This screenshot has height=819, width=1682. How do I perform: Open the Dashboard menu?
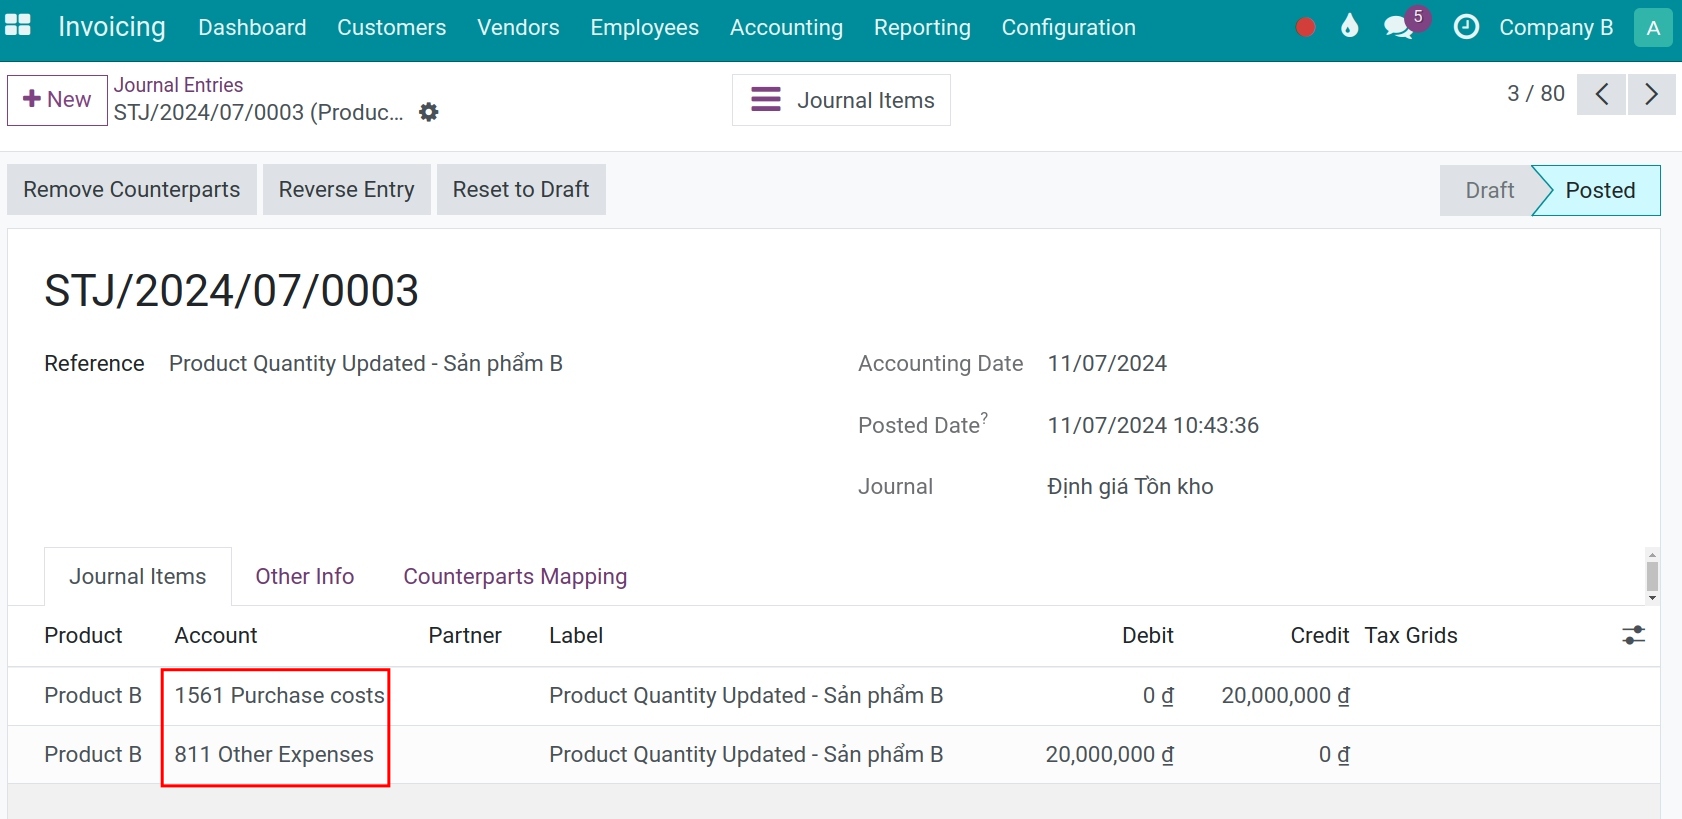pos(252,28)
